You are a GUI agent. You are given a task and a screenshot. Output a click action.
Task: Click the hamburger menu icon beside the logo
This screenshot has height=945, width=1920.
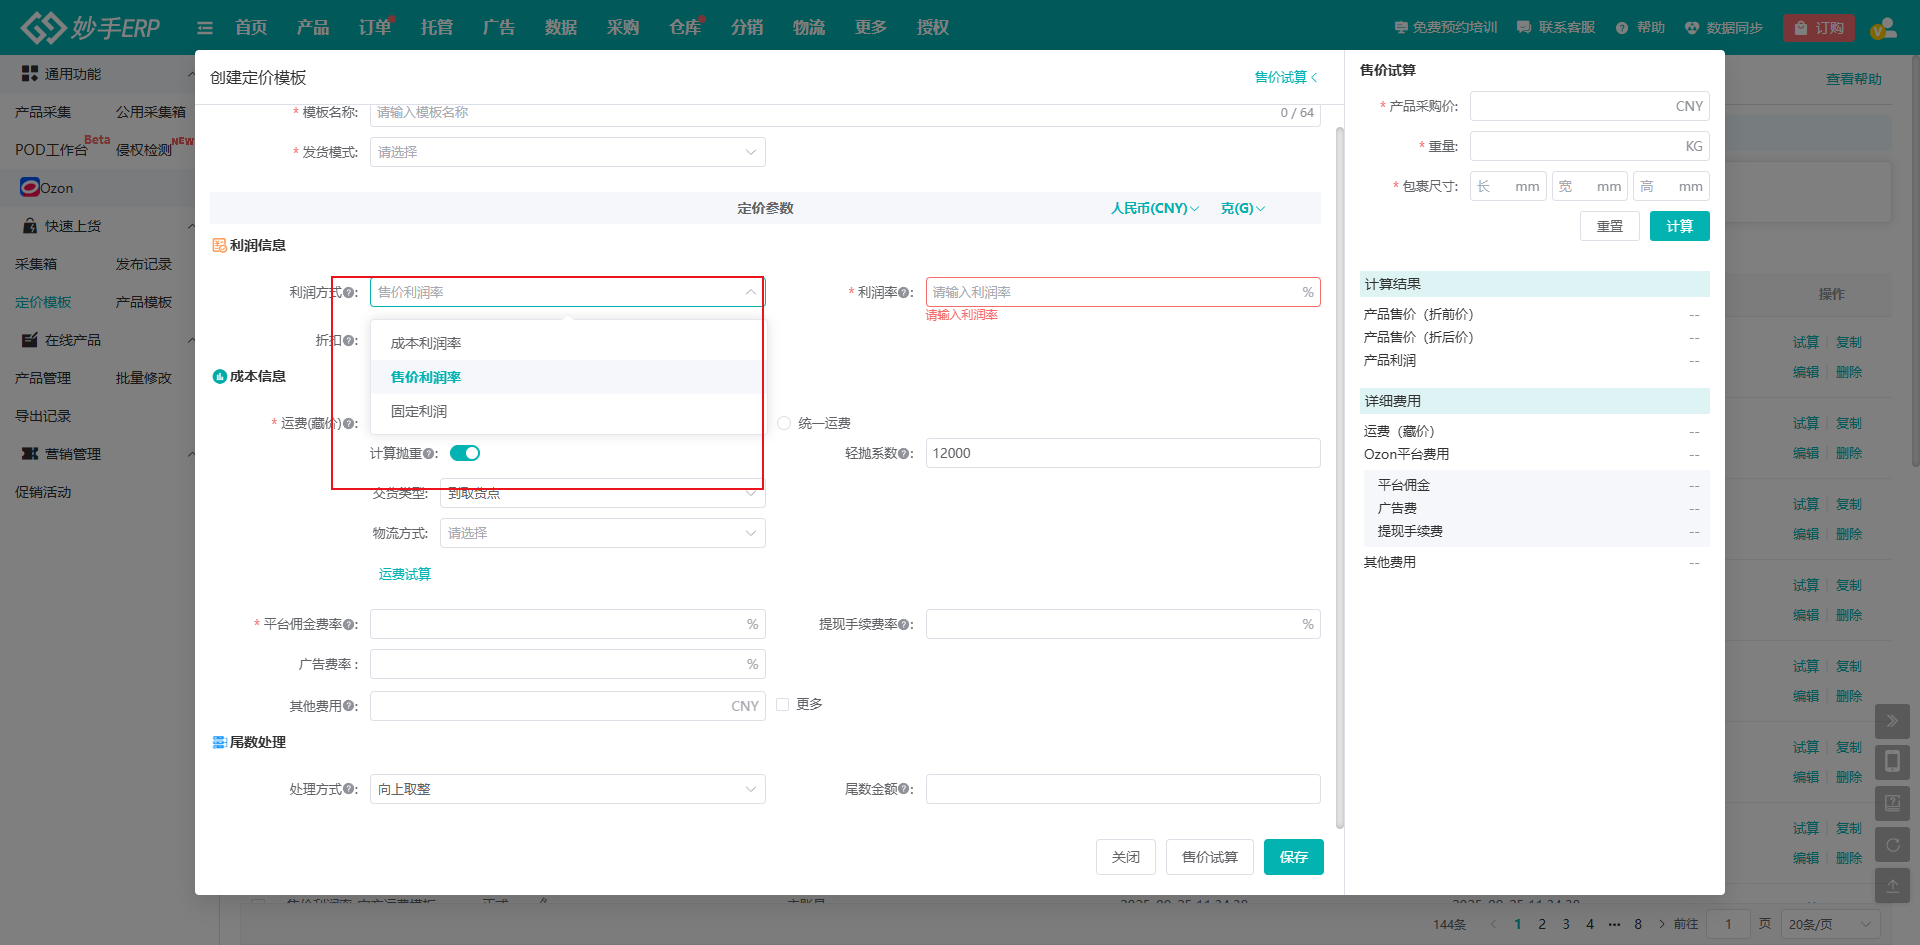(205, 28)
